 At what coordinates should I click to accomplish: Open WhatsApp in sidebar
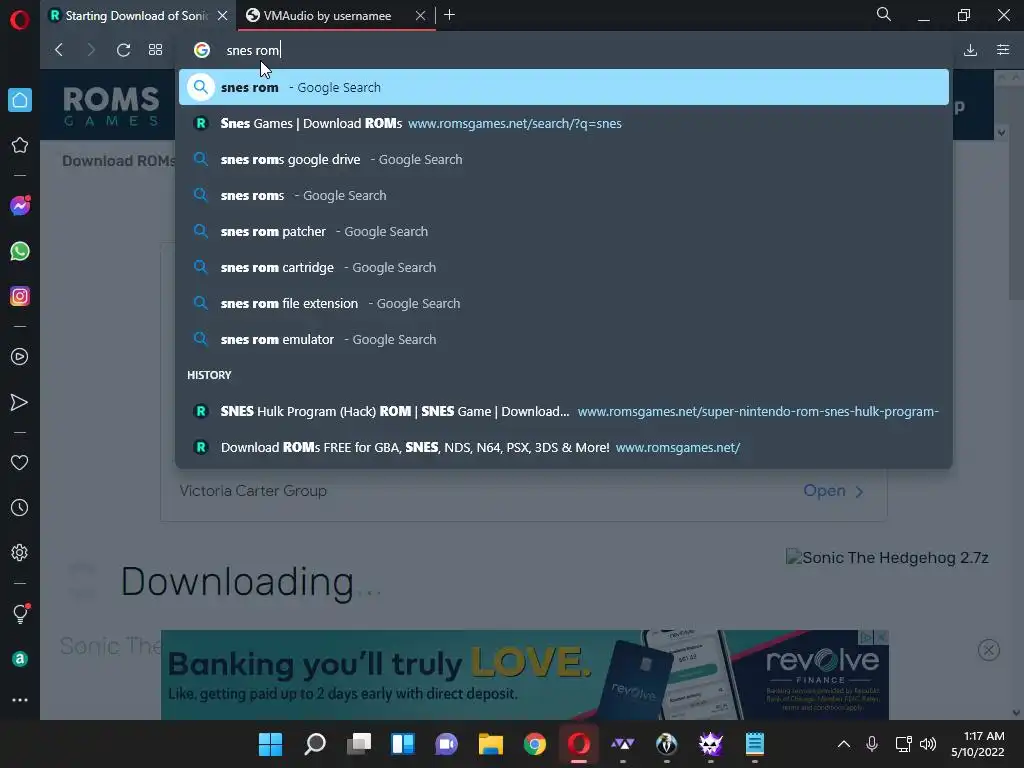pyautogui.click(x=20, y=251)
